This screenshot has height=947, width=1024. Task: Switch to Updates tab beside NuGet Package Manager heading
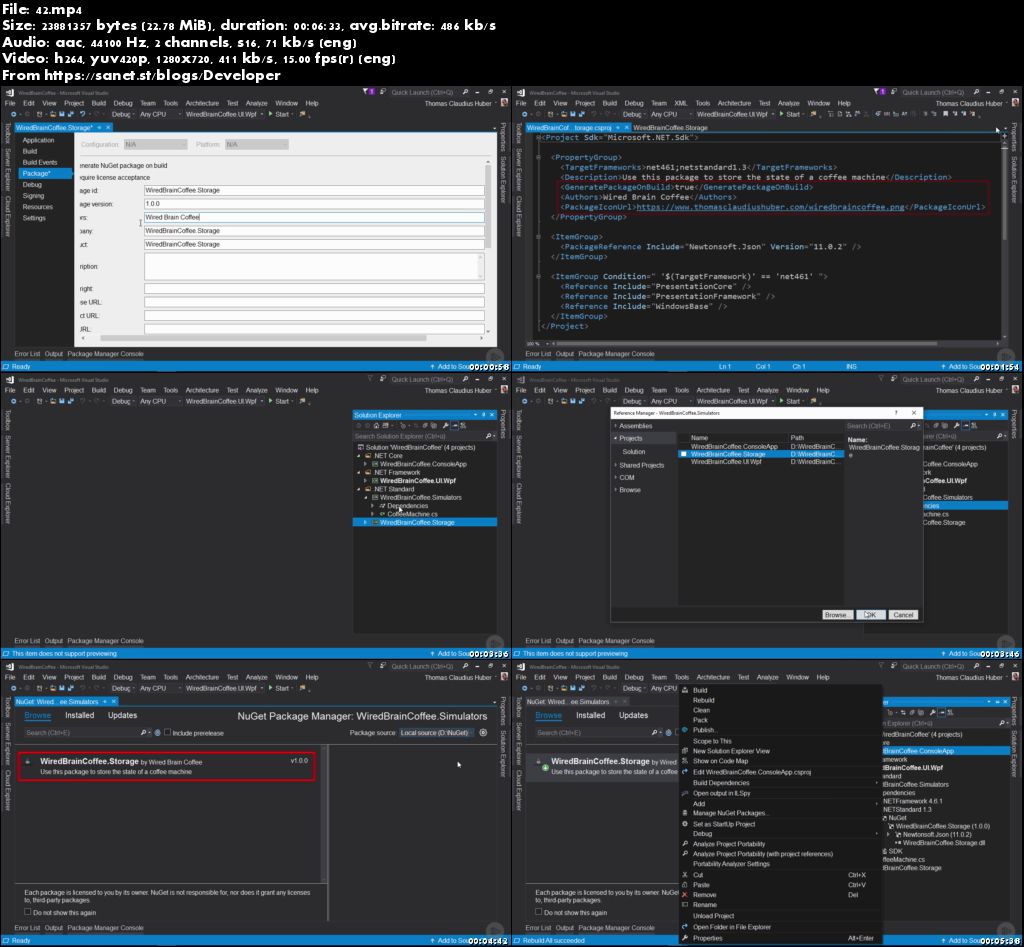point(122,715)
